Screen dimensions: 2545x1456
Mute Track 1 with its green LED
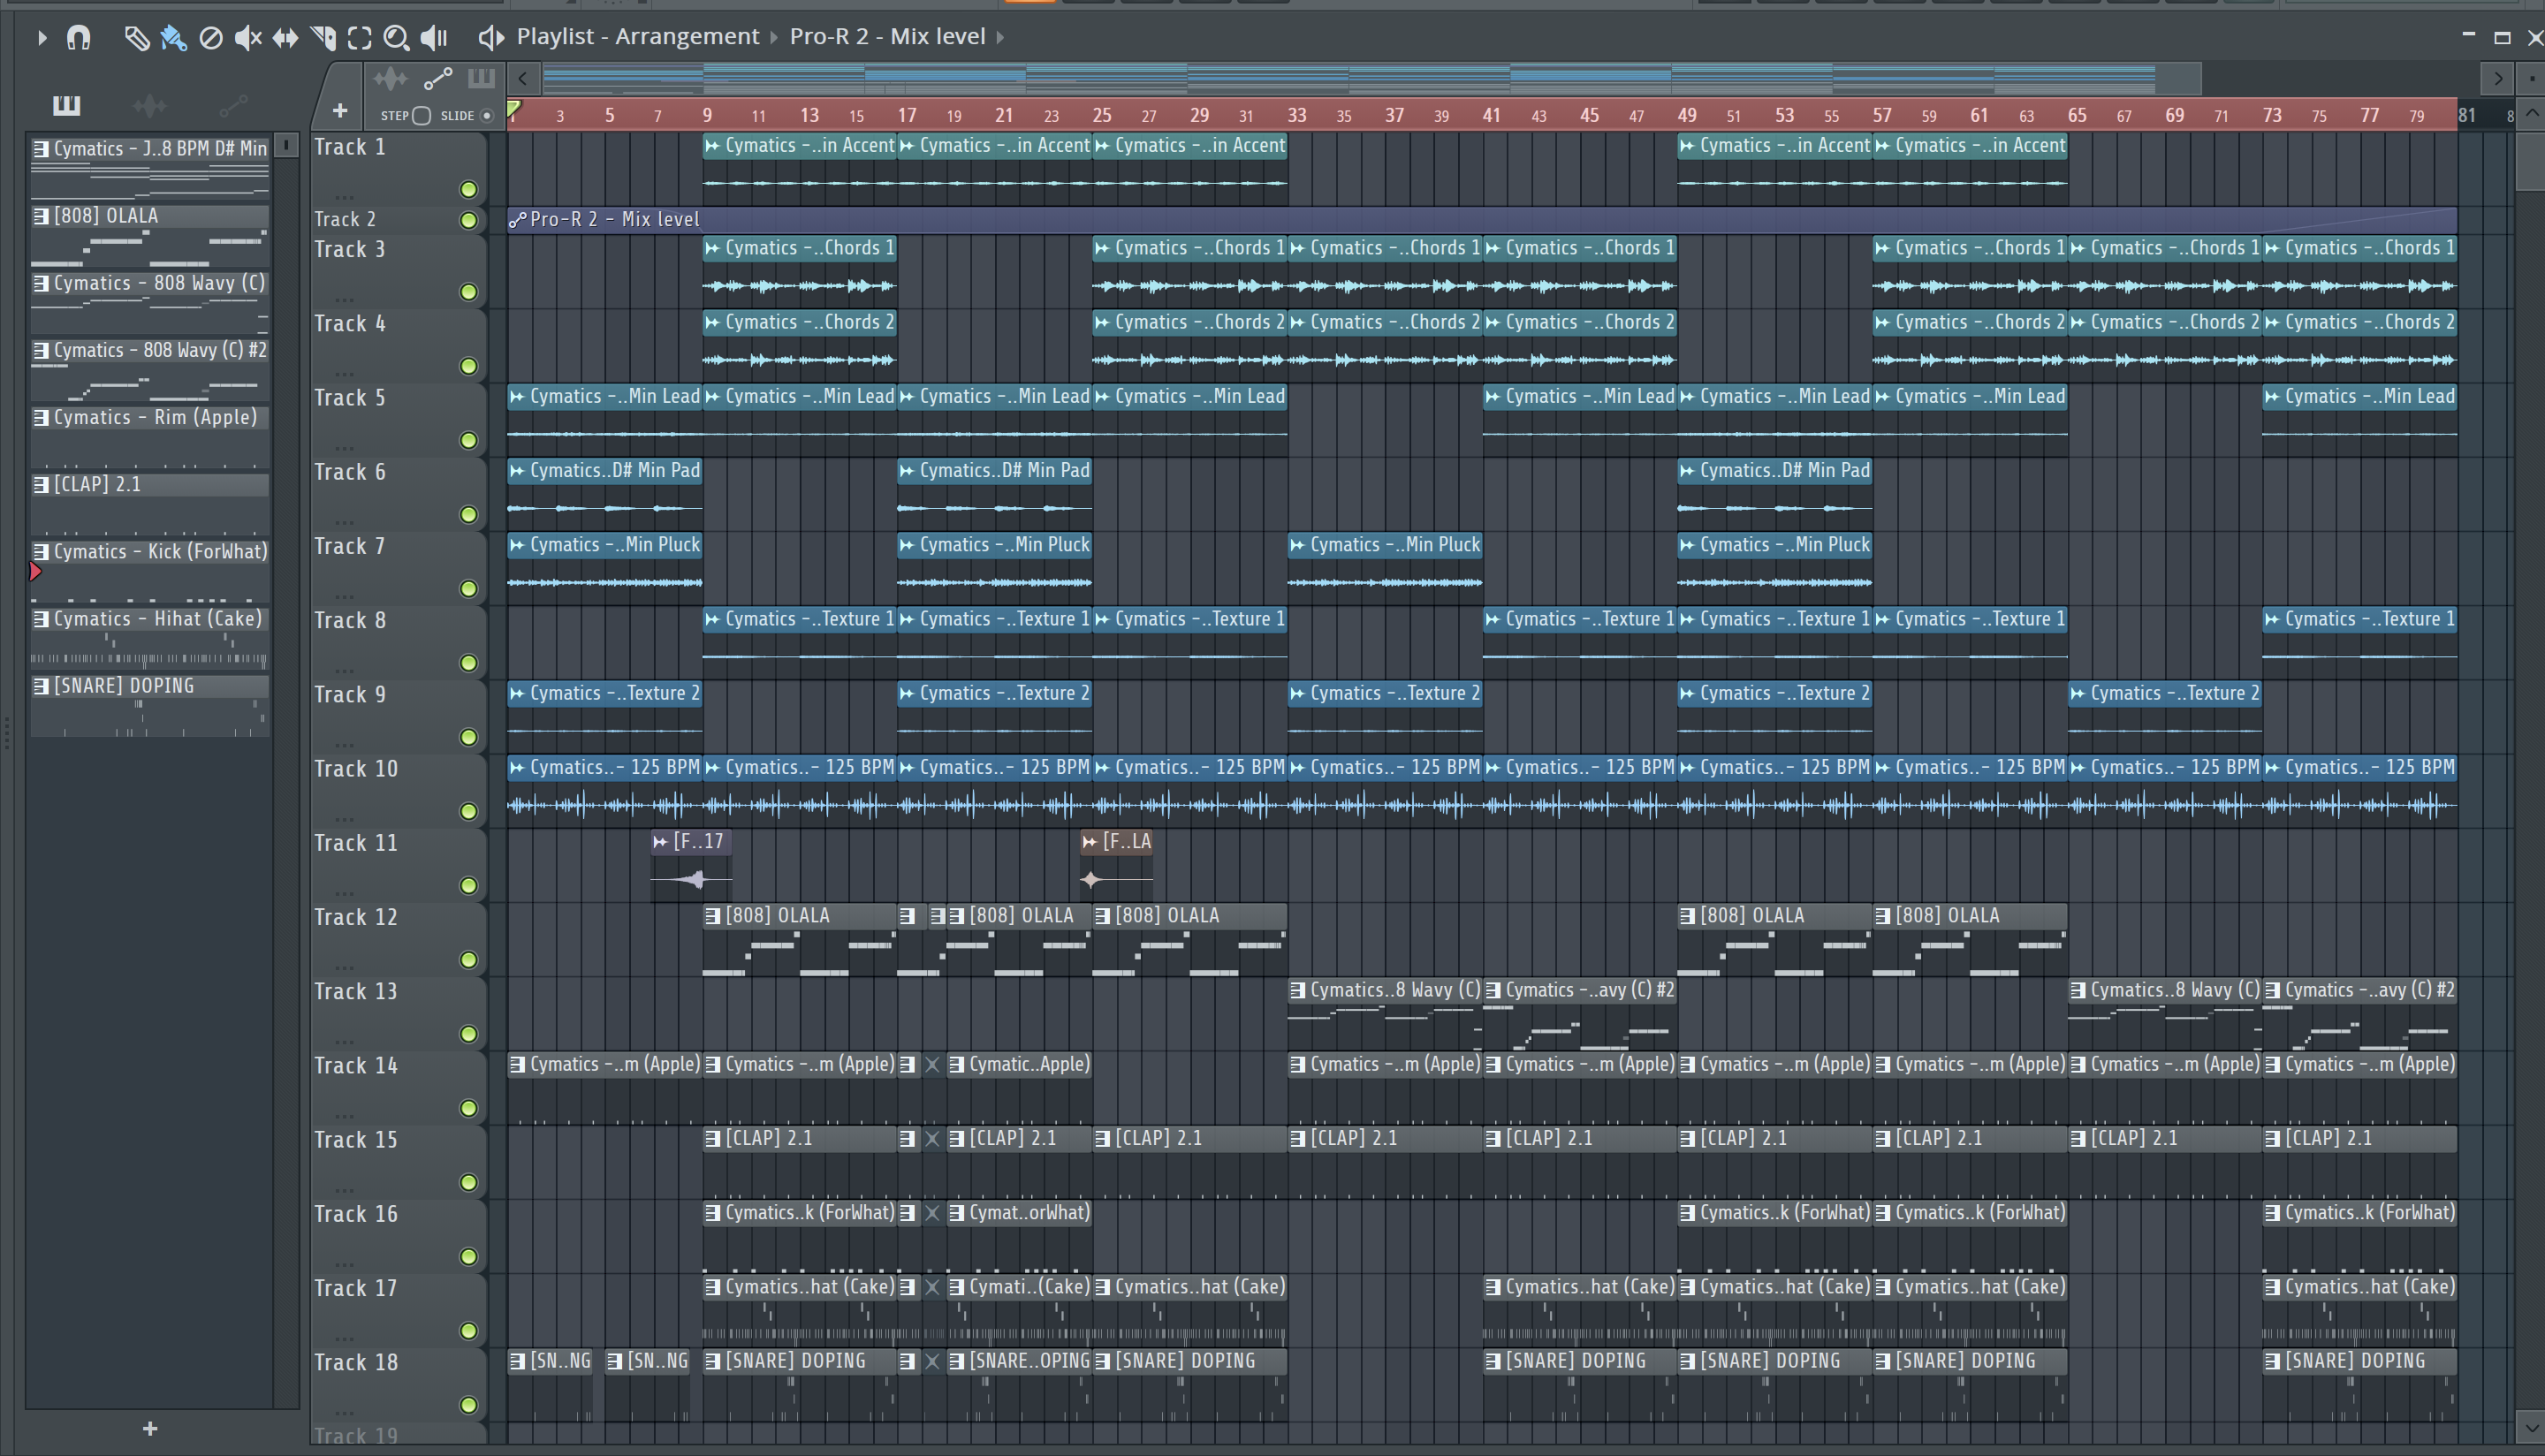coord(468,189)
